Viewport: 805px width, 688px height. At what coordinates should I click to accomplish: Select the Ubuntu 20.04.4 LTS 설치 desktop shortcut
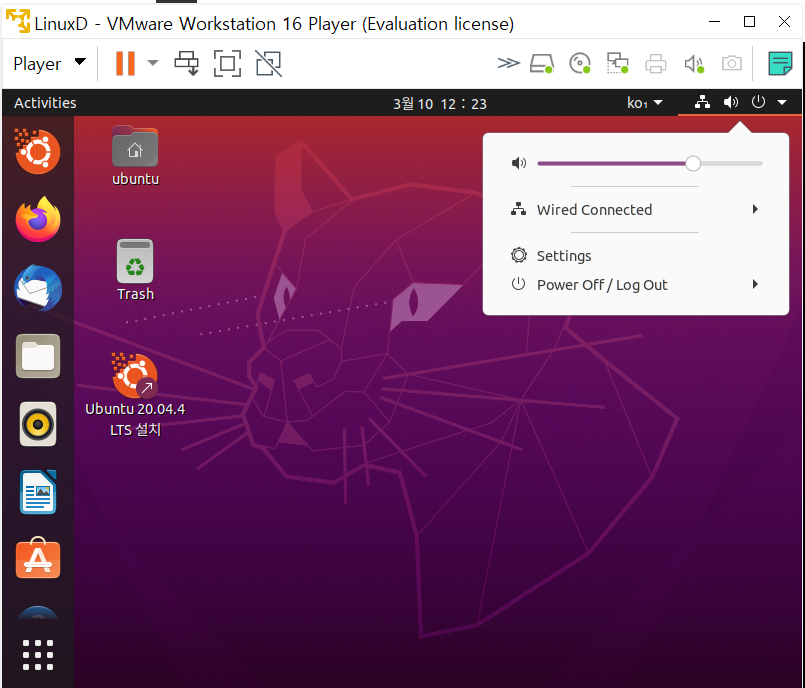click(135, 394)
